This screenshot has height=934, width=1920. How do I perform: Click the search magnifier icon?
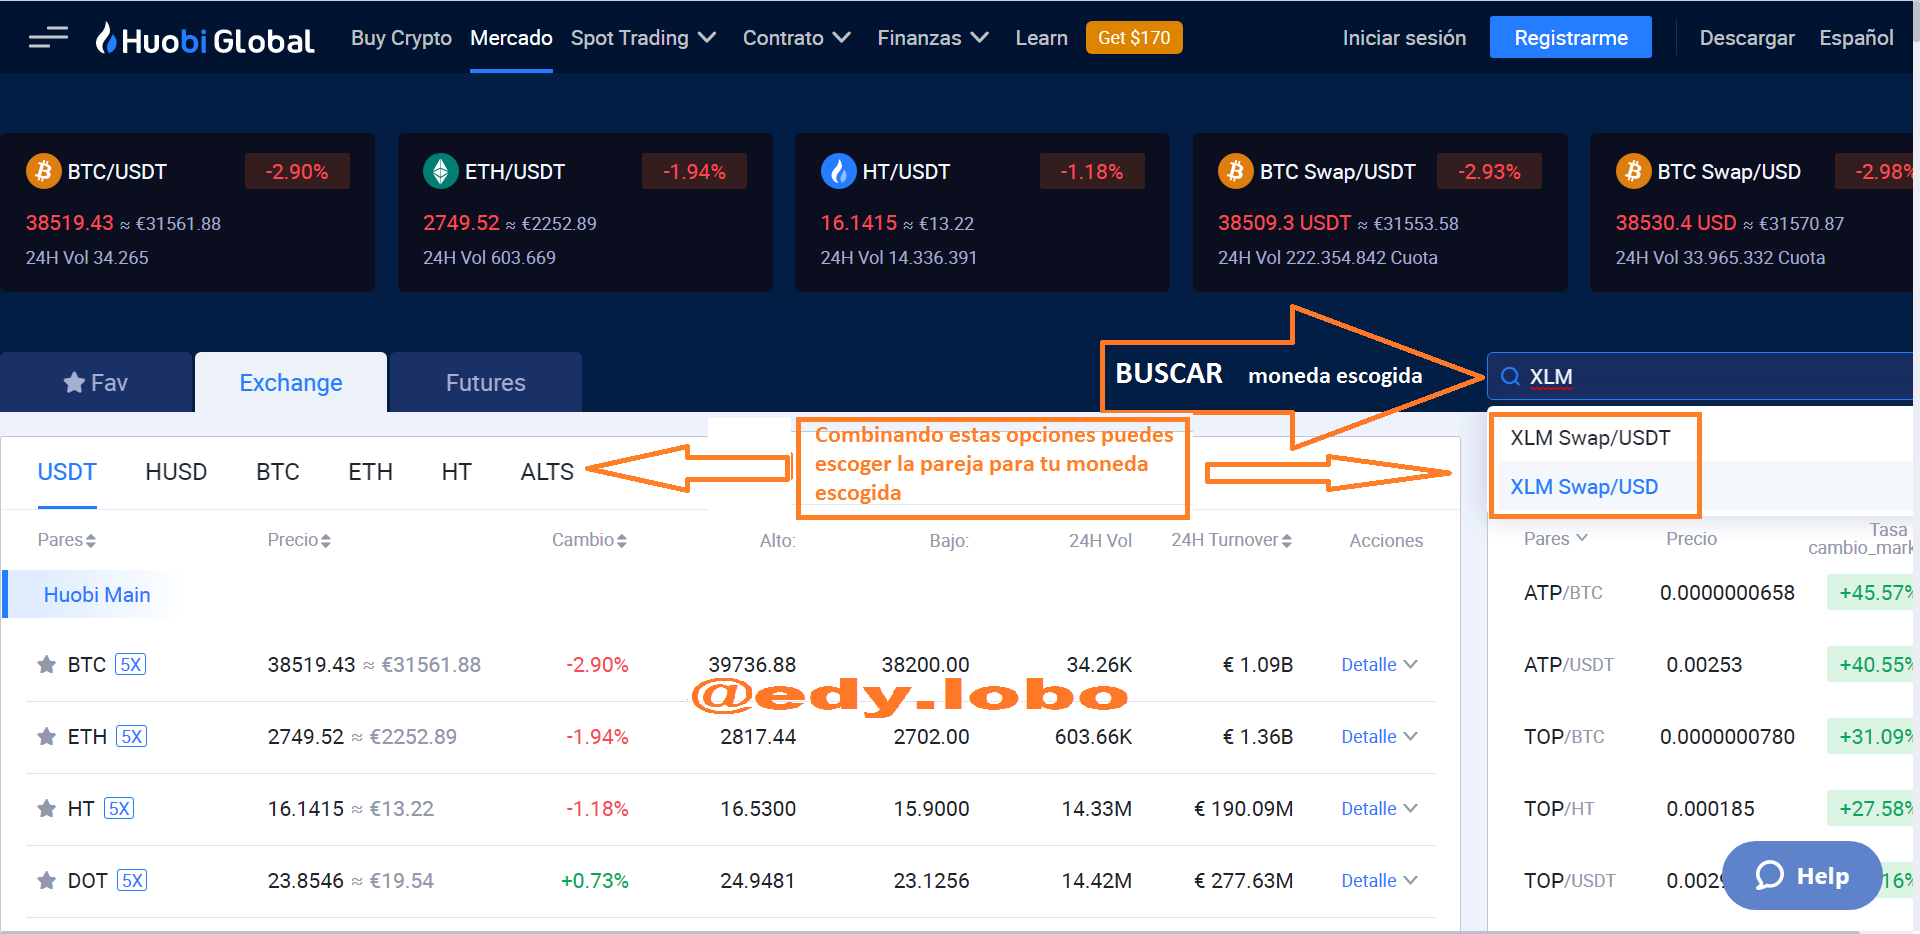click(x=1510, y=377)
